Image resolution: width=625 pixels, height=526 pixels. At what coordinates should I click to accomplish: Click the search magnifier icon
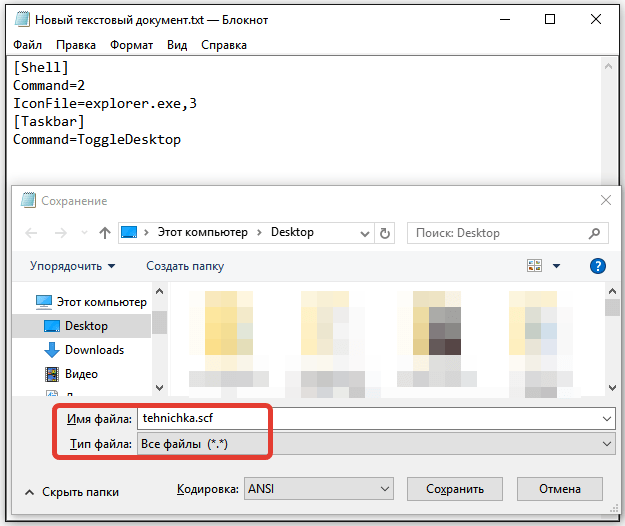point(594,233)
